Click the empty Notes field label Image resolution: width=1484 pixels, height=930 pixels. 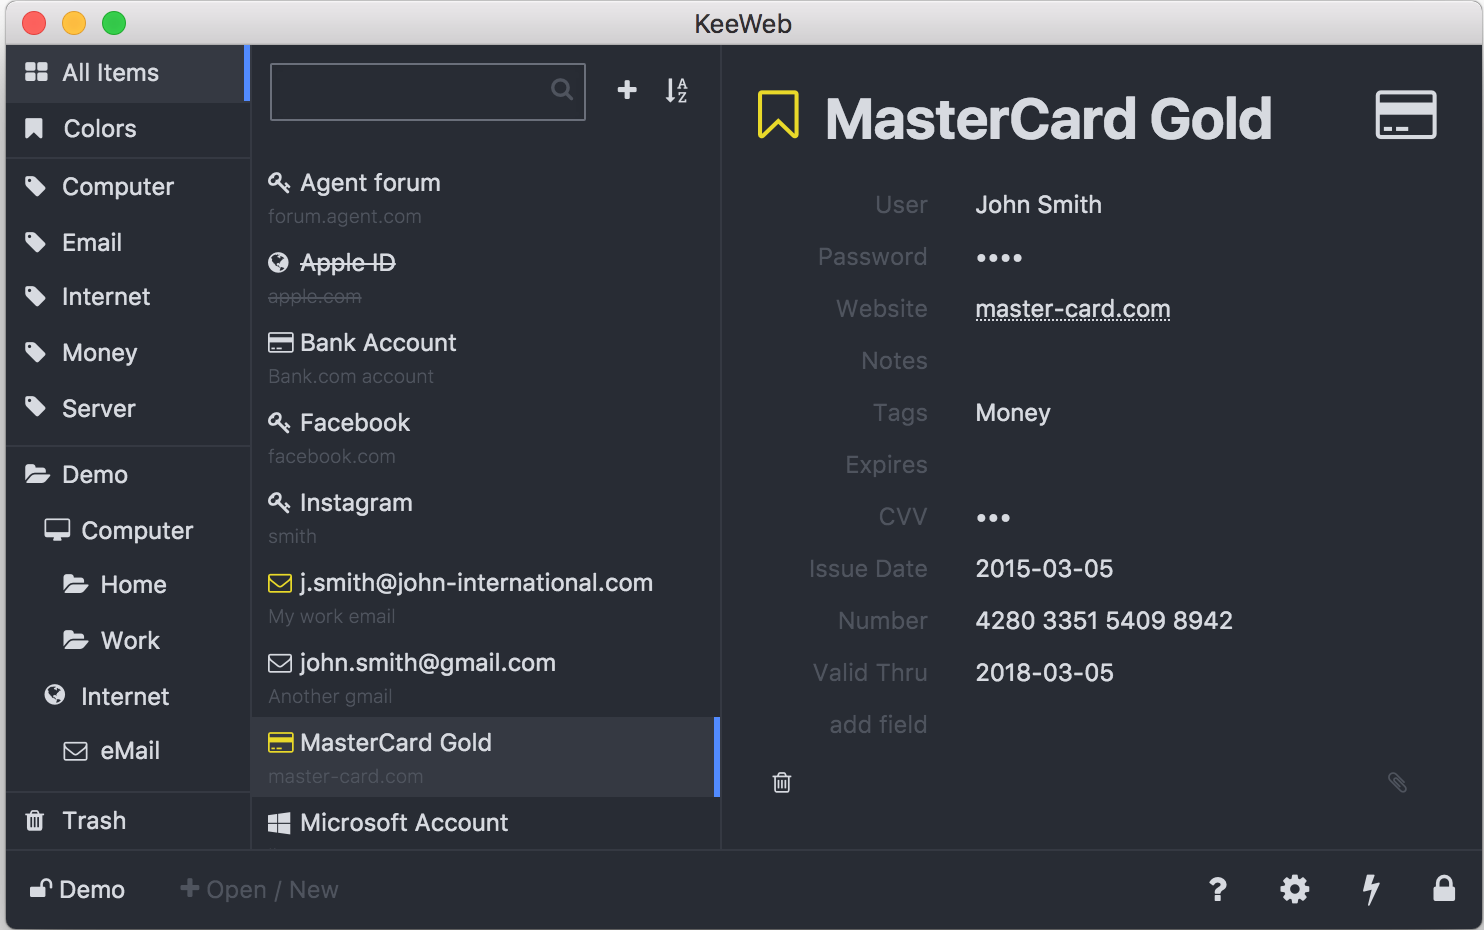point(894,361)
